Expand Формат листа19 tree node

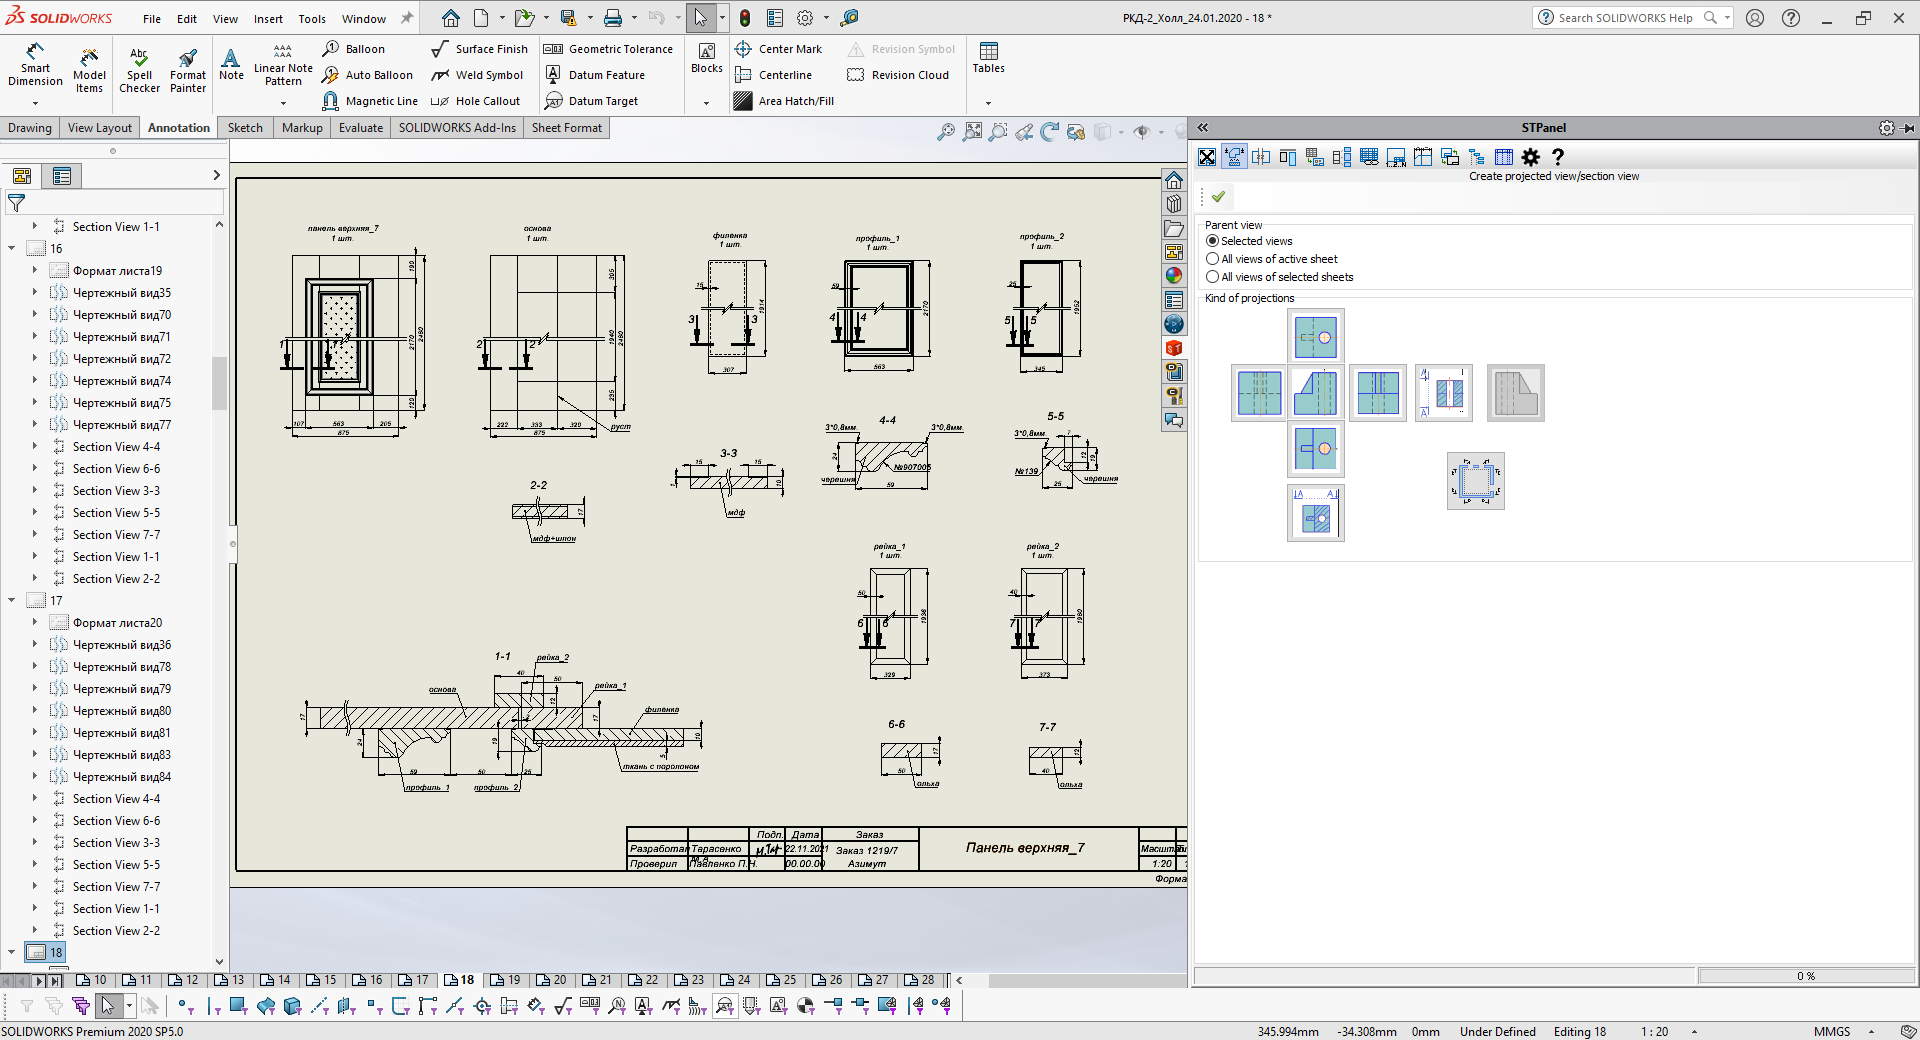[35, 271]
